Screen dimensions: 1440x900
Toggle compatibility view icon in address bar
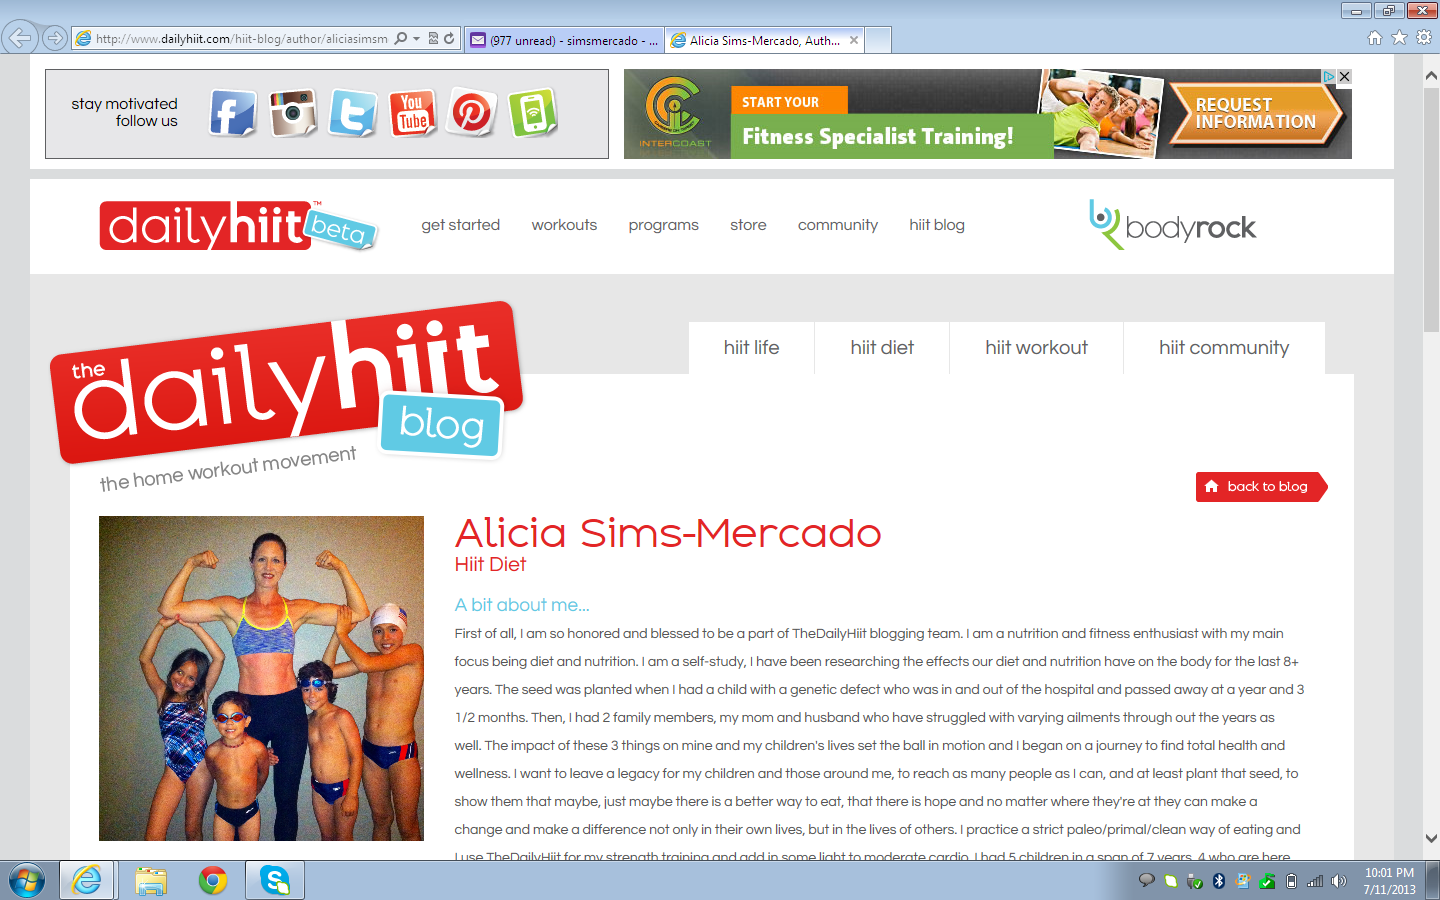tap(433, 39)
